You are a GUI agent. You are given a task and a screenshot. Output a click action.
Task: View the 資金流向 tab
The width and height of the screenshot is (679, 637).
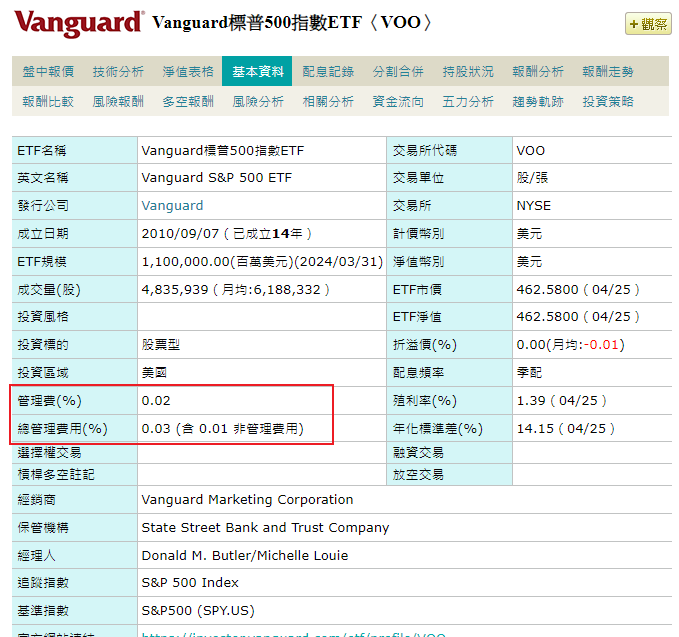tap(398, 102)
